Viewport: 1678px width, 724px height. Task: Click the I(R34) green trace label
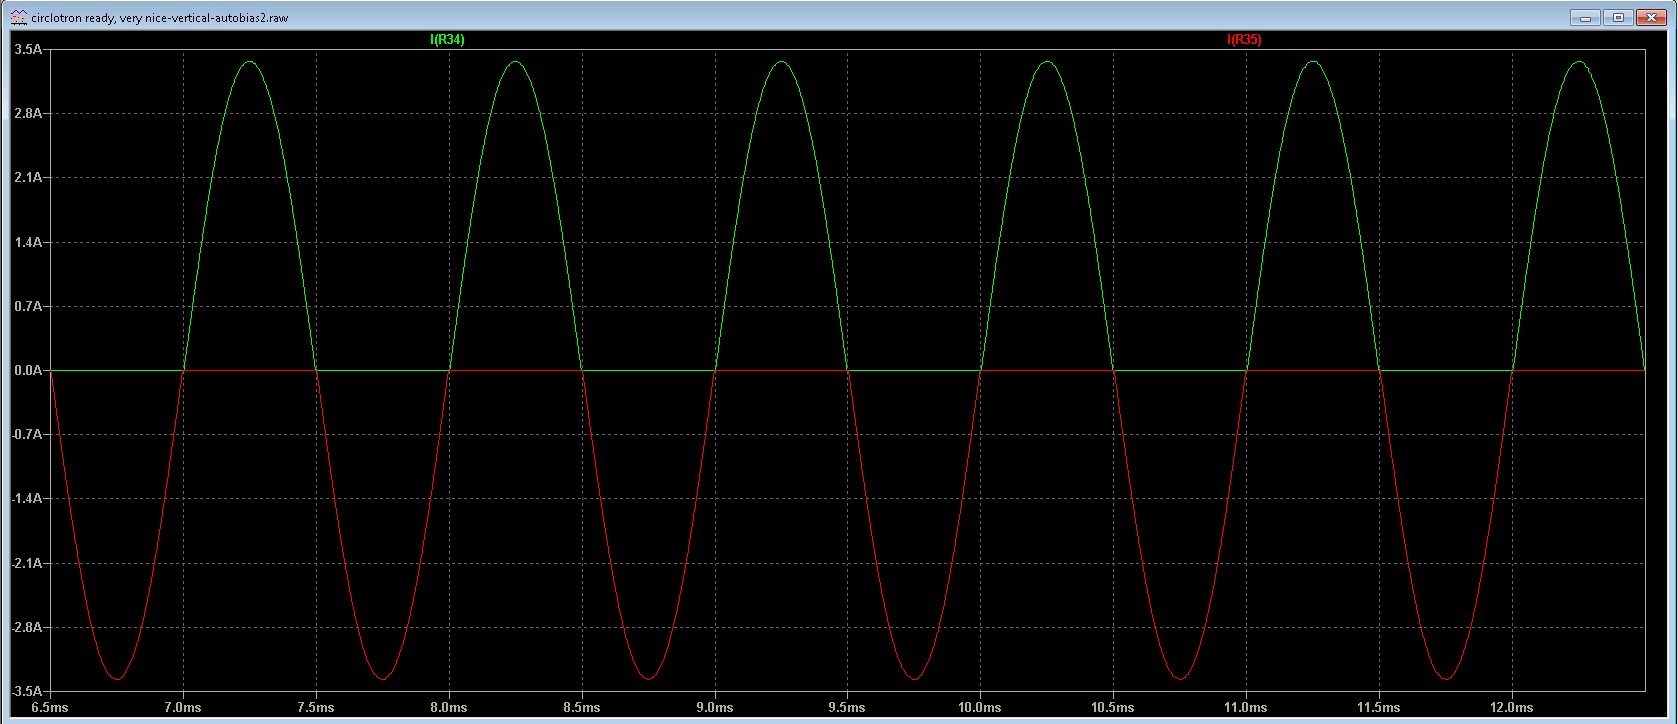[447, 40]
